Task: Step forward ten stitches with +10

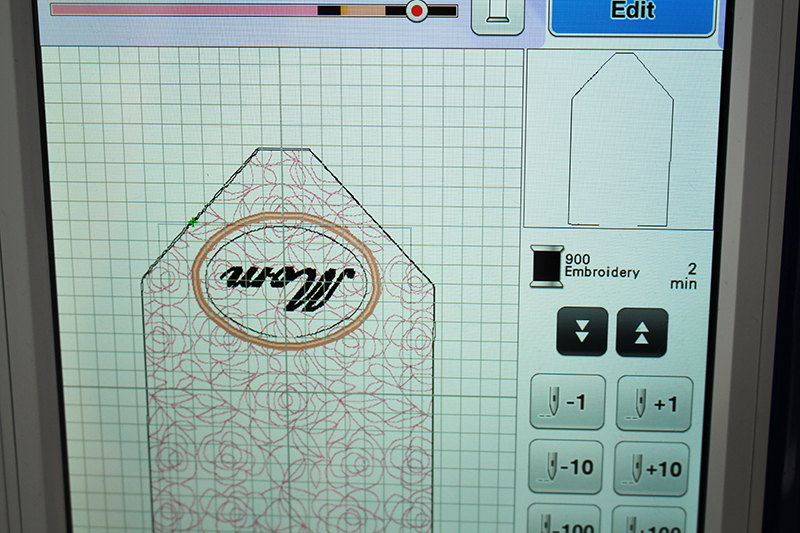Action: [651, 468]
